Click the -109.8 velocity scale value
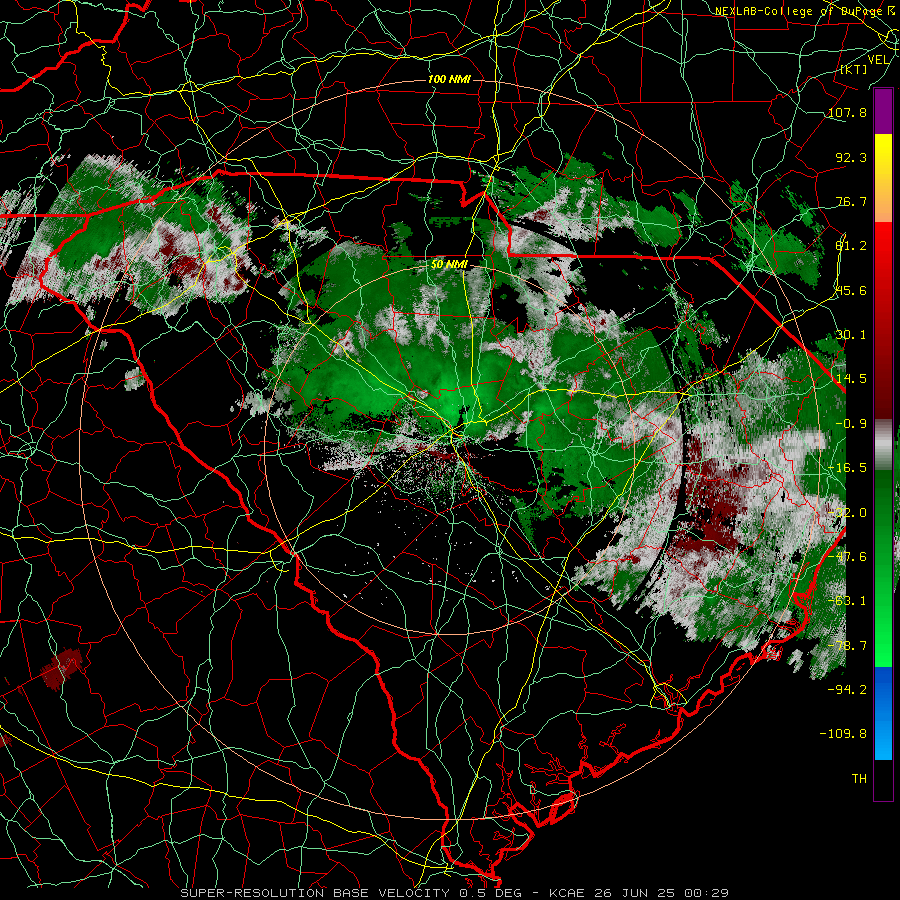The width and height of the screenshot is (900, 900). (x=843, y=734)
